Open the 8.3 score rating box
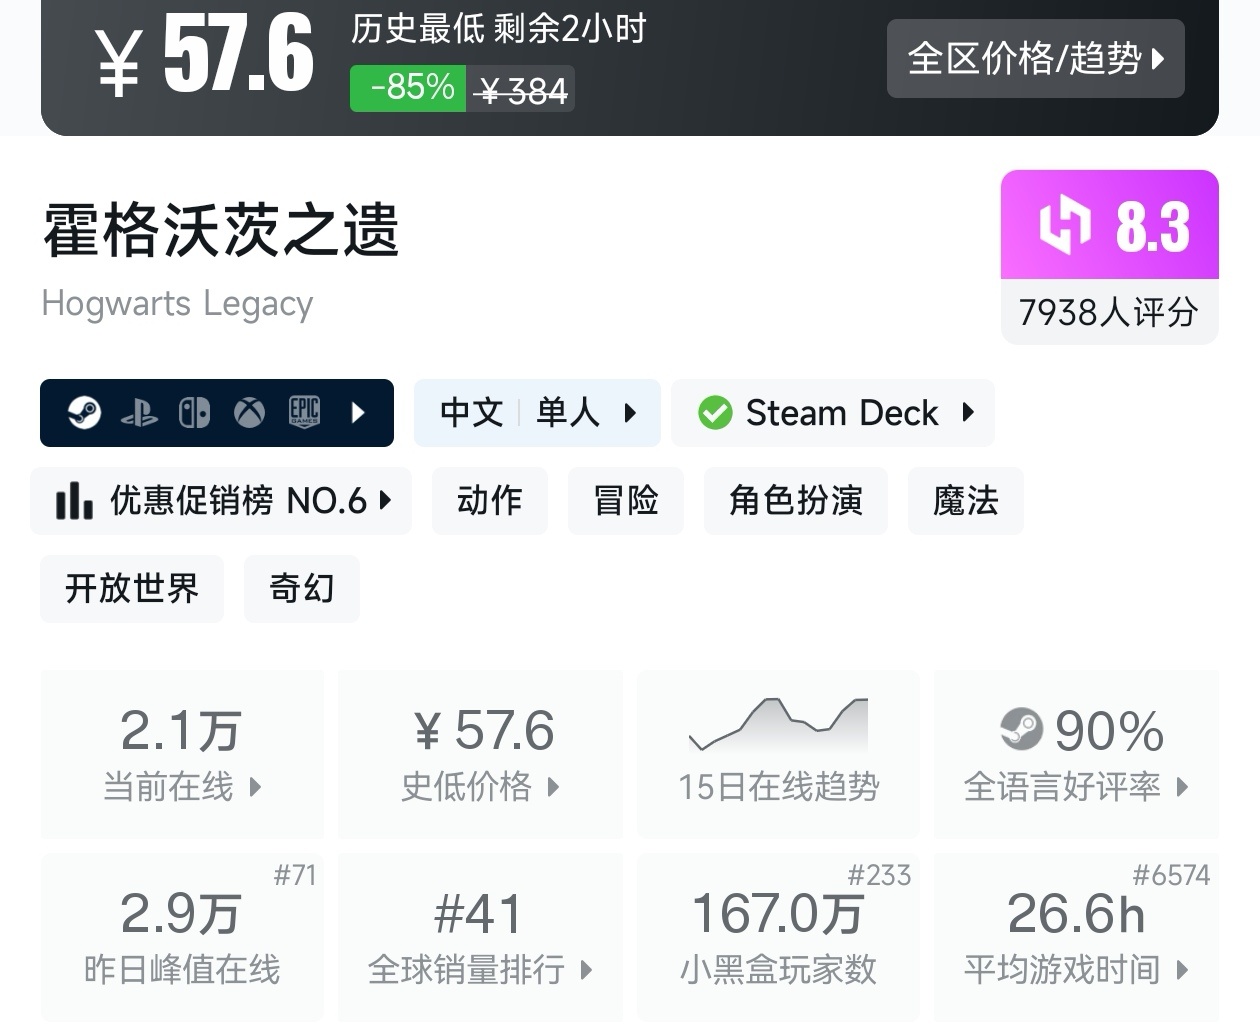Screen dimensions: 1260x1028 [x=1109, y=257]
